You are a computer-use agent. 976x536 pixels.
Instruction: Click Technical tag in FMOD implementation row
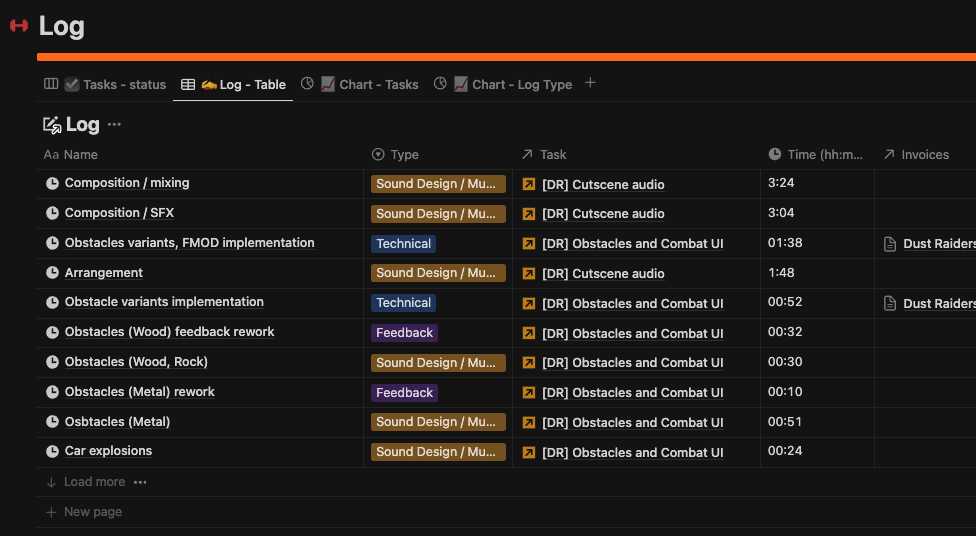coord(403,243)
